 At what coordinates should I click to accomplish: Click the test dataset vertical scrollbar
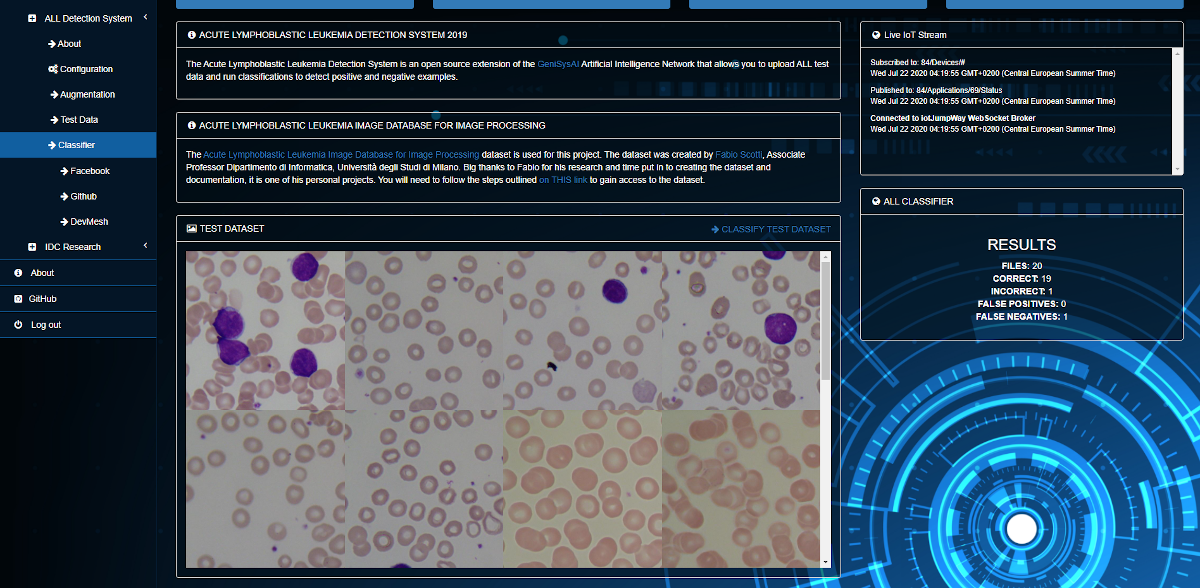click(825, 409)
